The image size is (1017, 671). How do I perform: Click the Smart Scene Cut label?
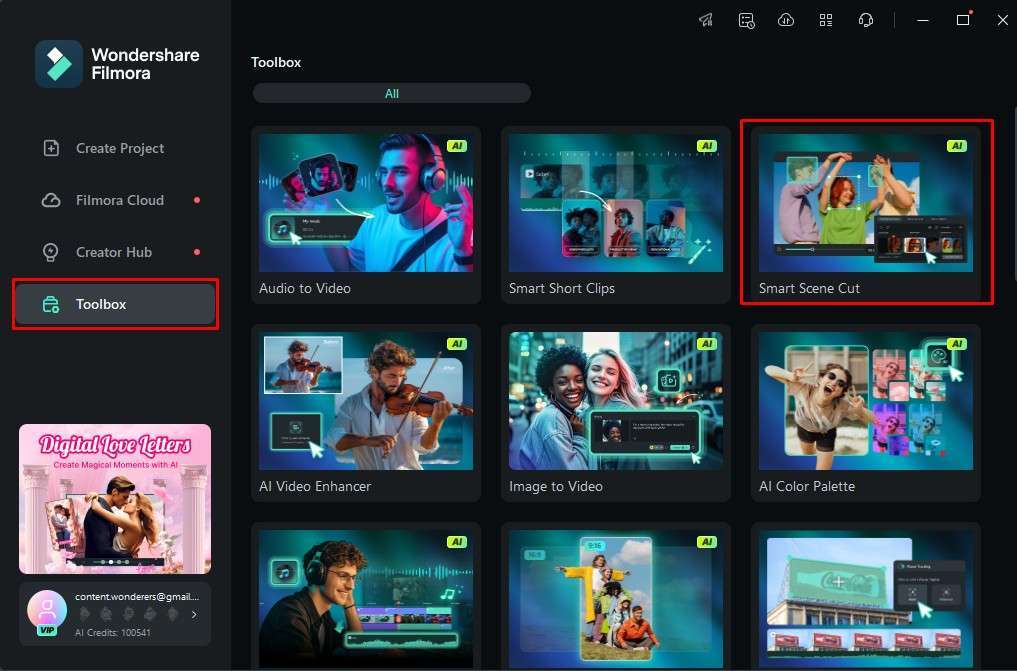pos(809,288)
